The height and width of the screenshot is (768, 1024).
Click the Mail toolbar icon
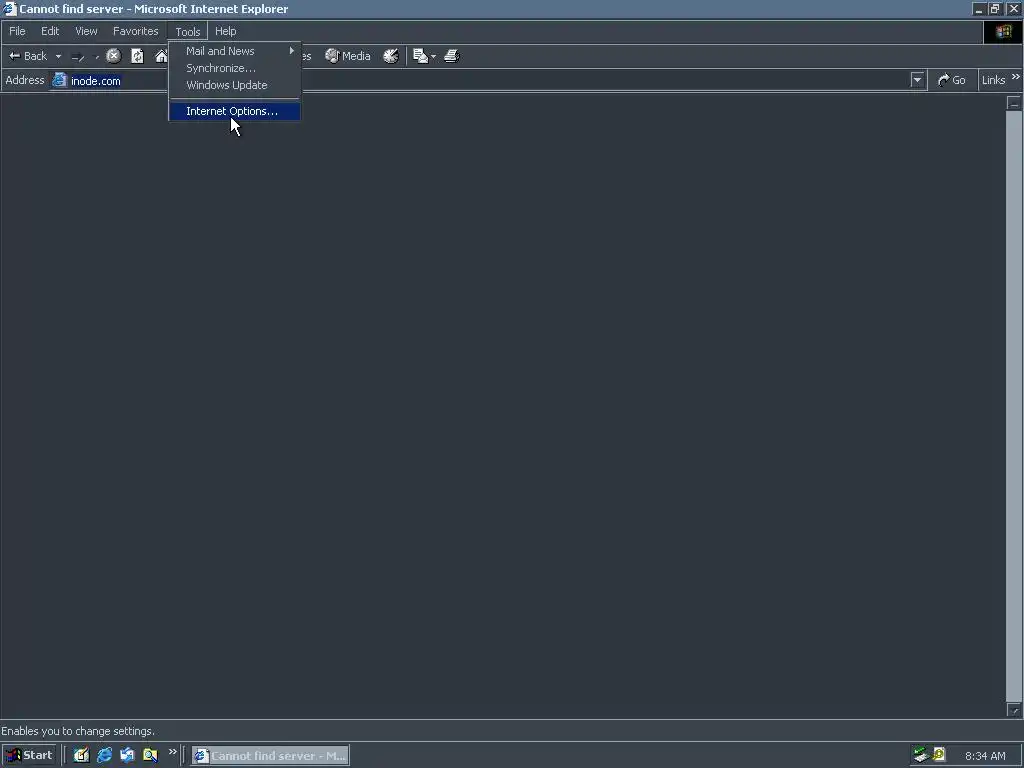tap(421, 56)
